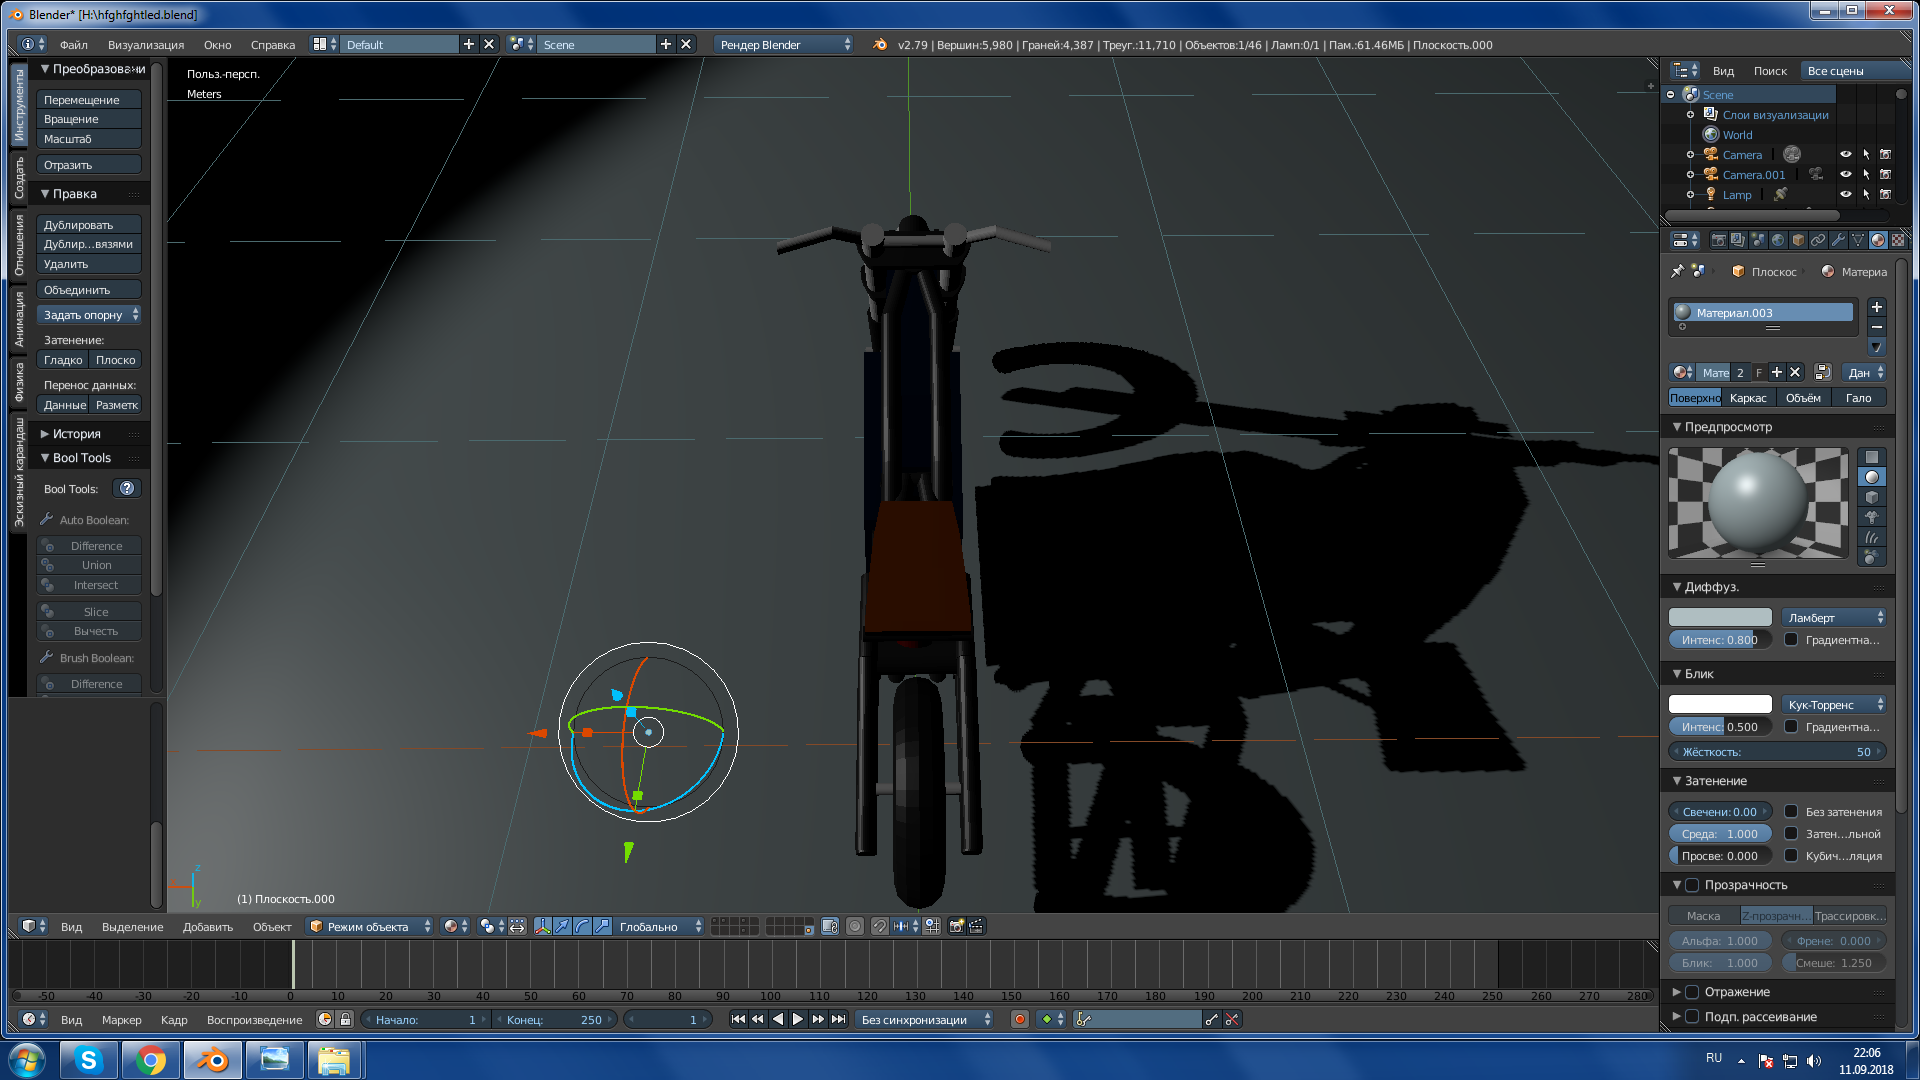Viewport: 1920px width, 1080px height.
Task: Click the add material slot plus button
Action: [x=1877, y=308]
